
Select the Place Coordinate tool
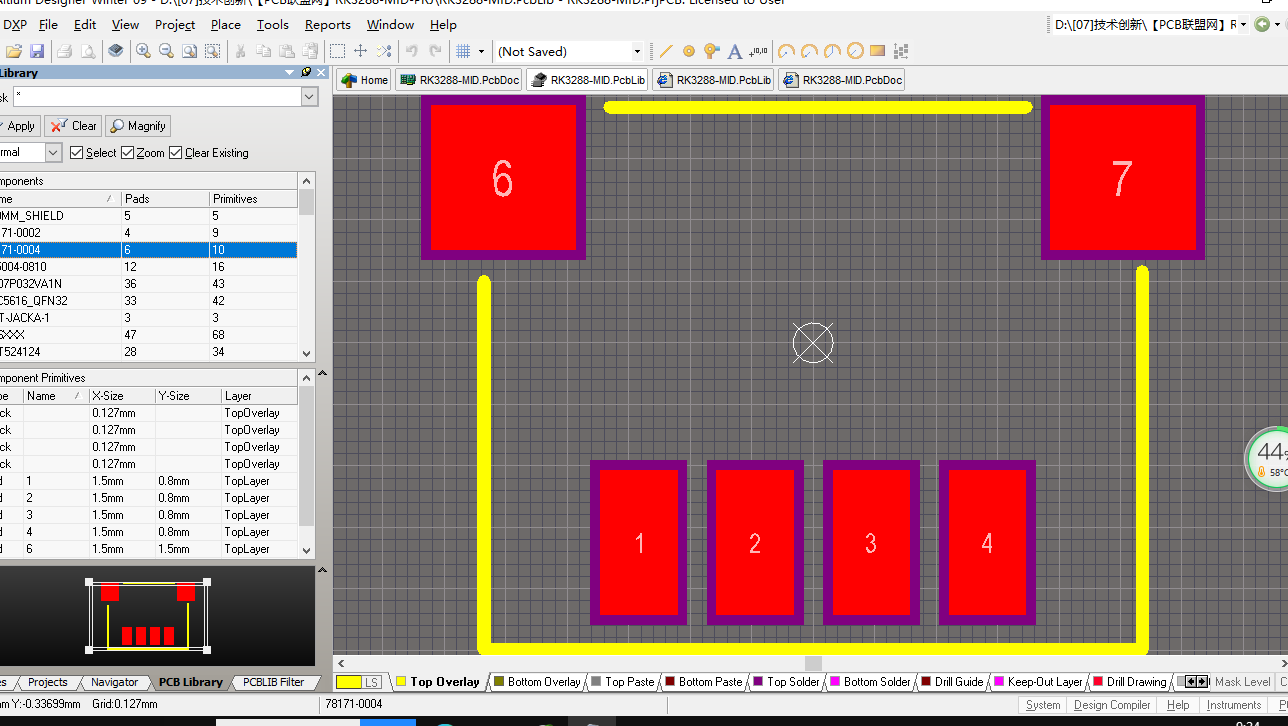(758, 51)
